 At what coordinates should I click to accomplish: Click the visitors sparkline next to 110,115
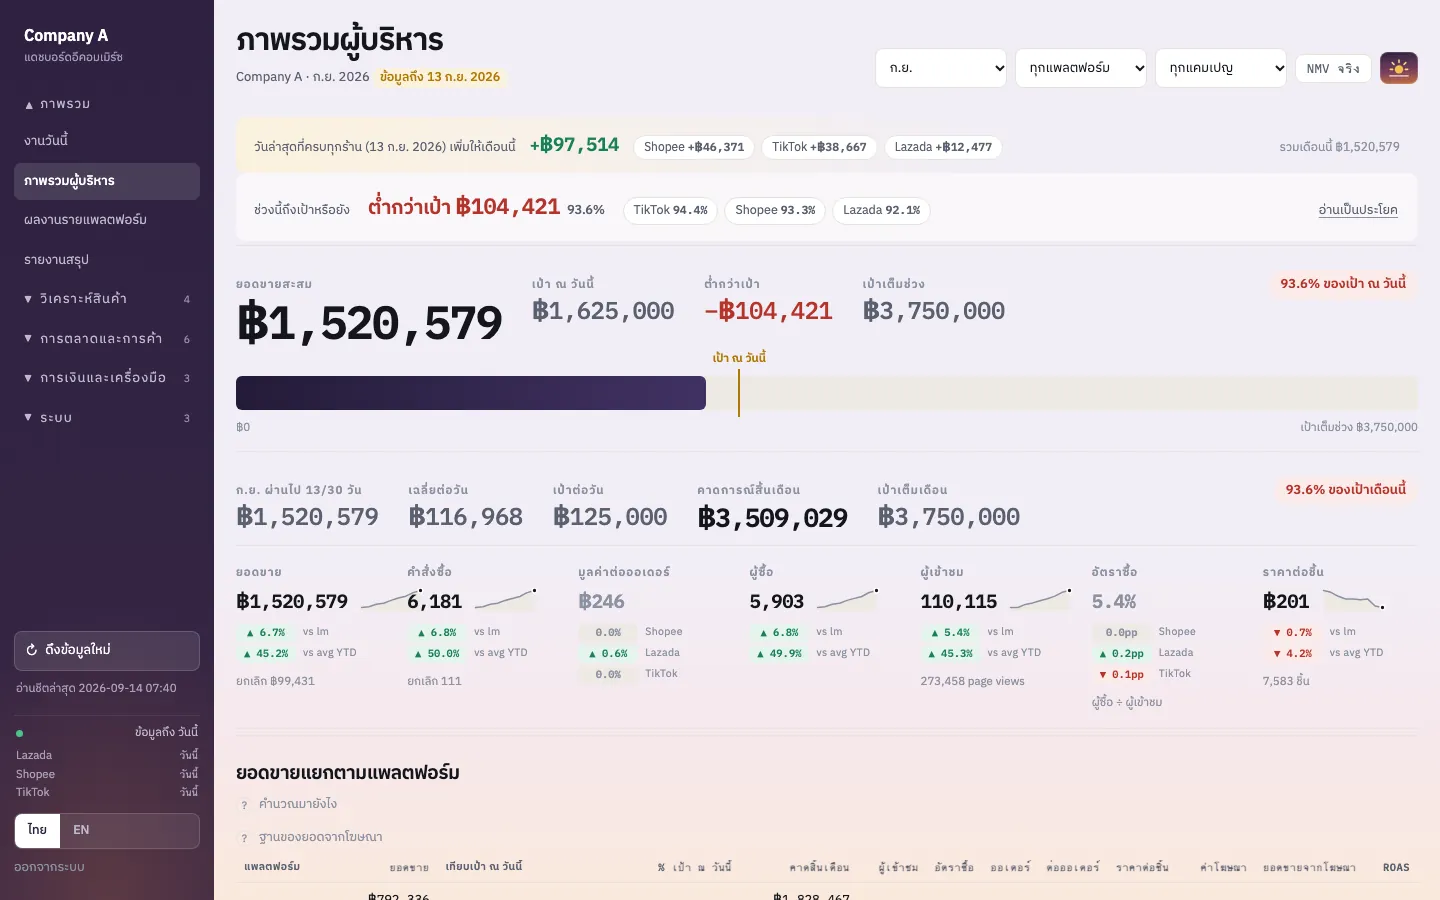1040,601
